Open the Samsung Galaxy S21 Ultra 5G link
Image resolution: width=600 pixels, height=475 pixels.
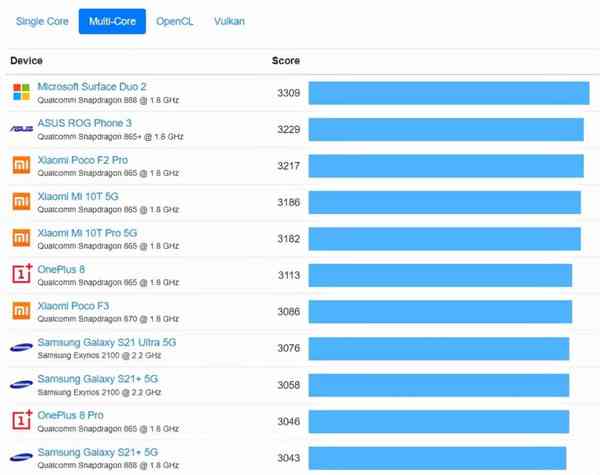(106, 343)
